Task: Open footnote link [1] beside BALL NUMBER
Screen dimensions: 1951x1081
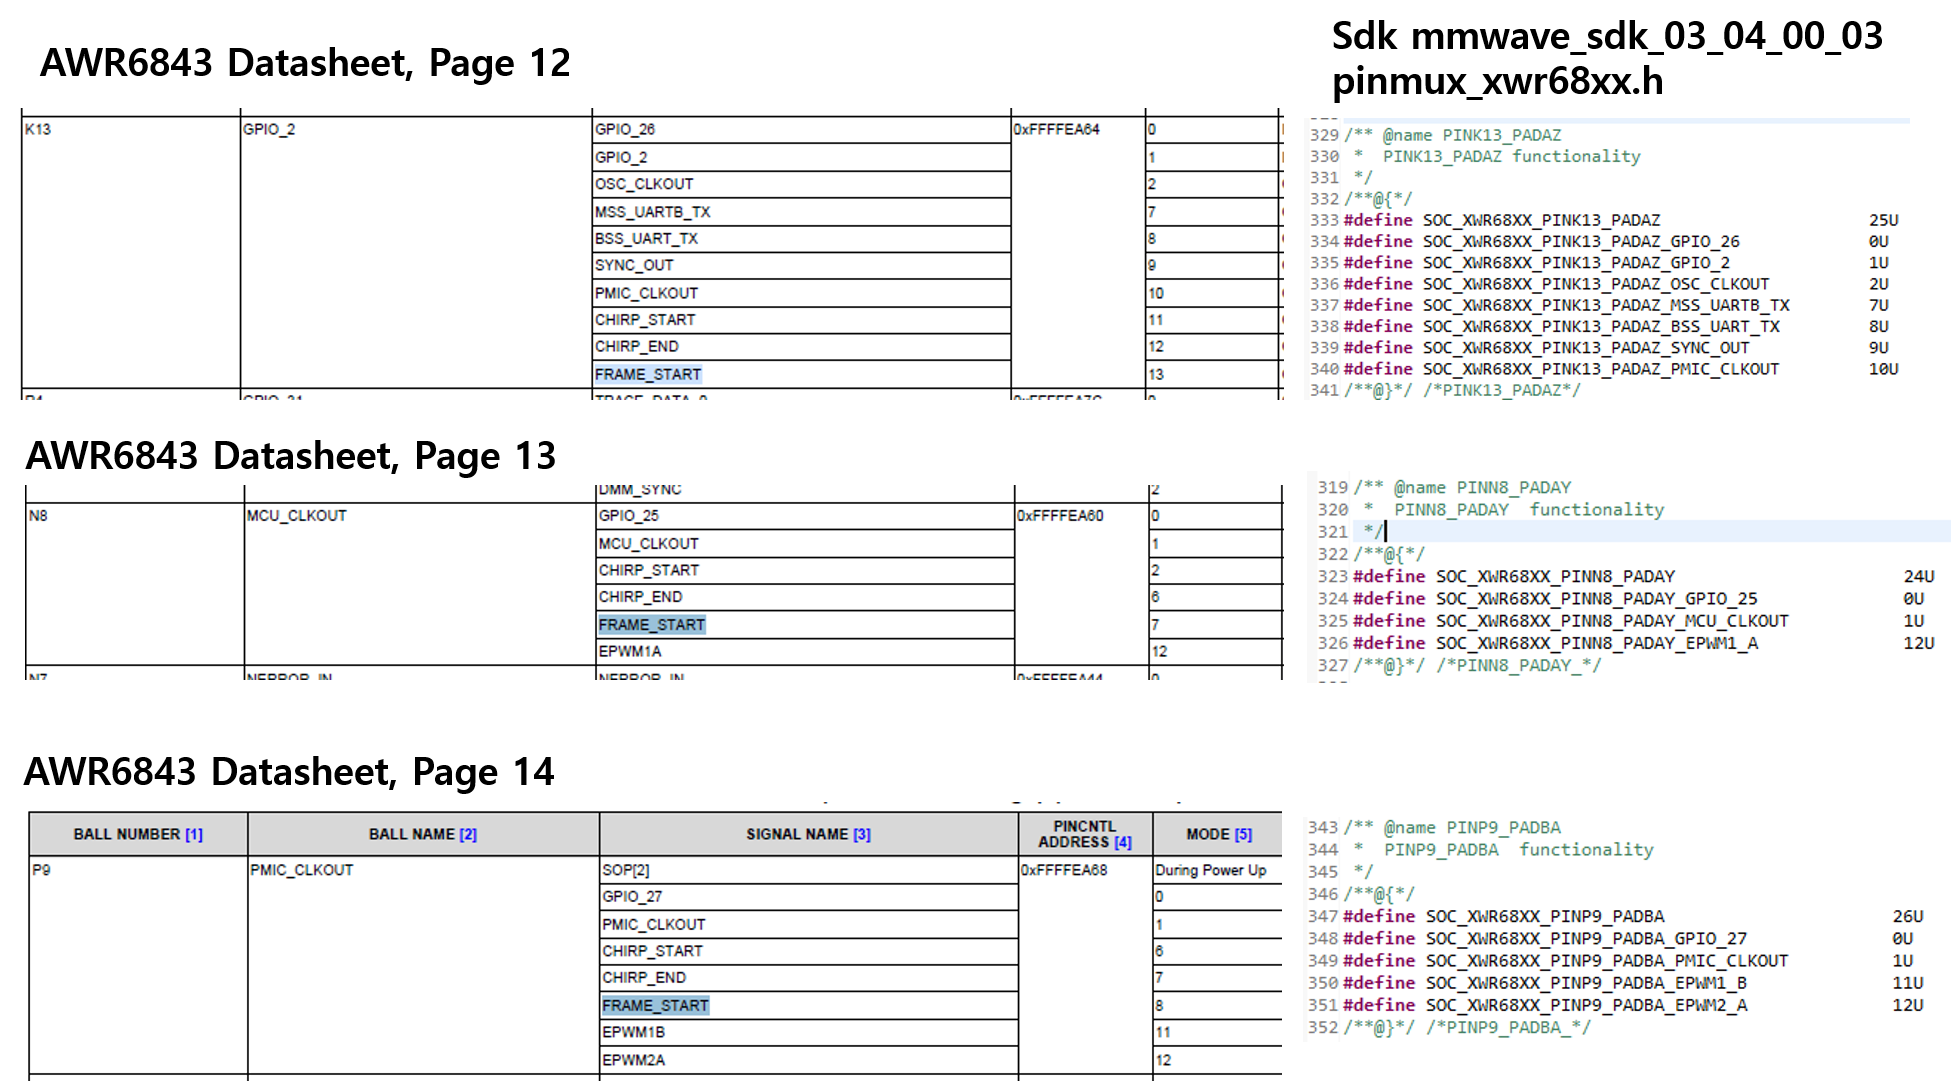Action: tap(194, 834)
